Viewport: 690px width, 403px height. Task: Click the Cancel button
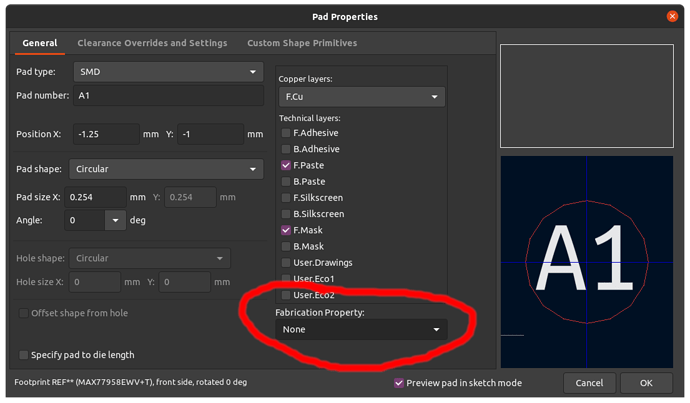[x=589, y=383]
